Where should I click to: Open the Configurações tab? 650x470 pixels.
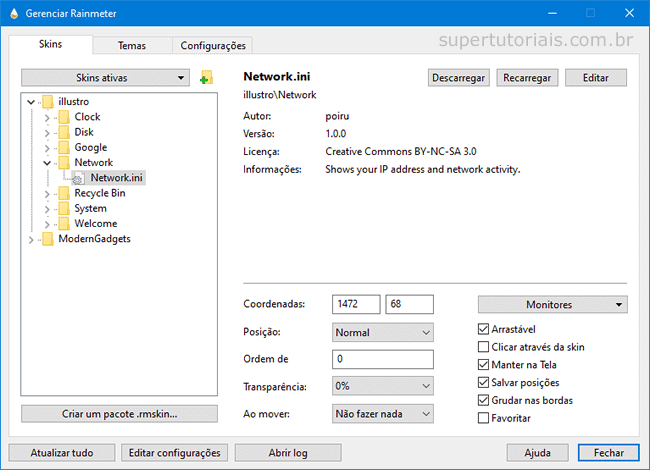click(213, 46)
